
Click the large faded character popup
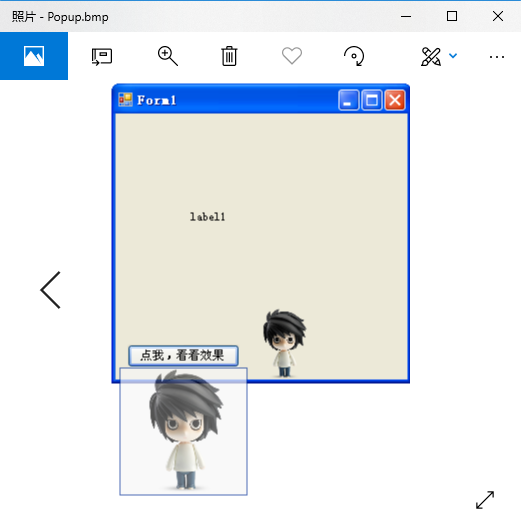pyautogui.click(x=183, y=431)
